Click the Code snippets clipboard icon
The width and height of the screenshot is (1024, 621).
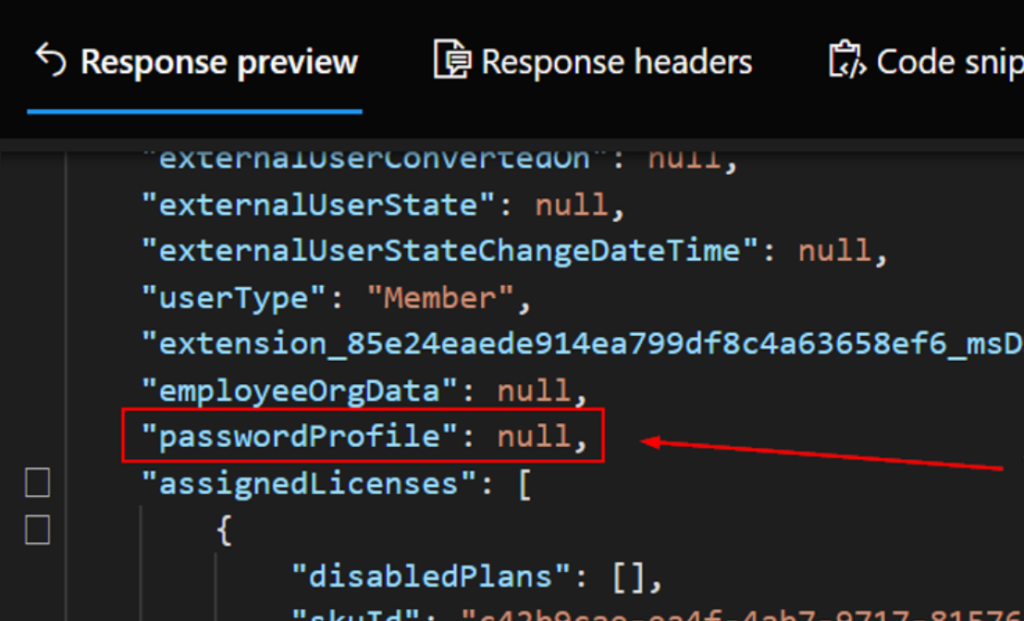(x=846, y=60)
